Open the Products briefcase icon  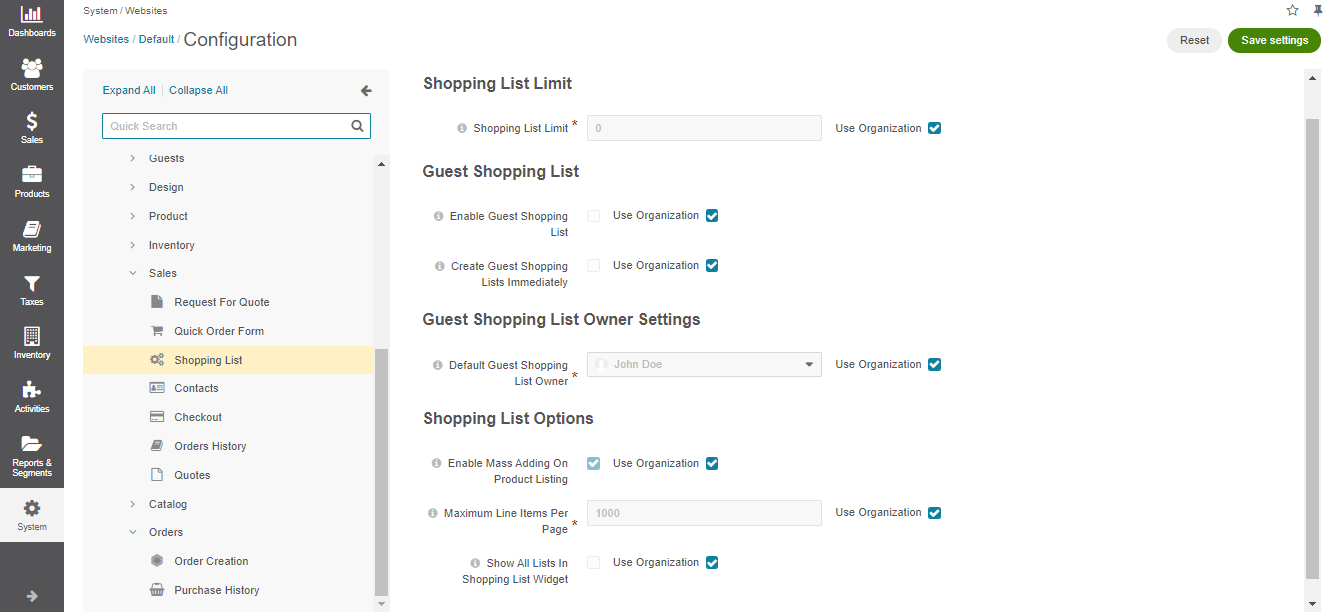point(32,175)
